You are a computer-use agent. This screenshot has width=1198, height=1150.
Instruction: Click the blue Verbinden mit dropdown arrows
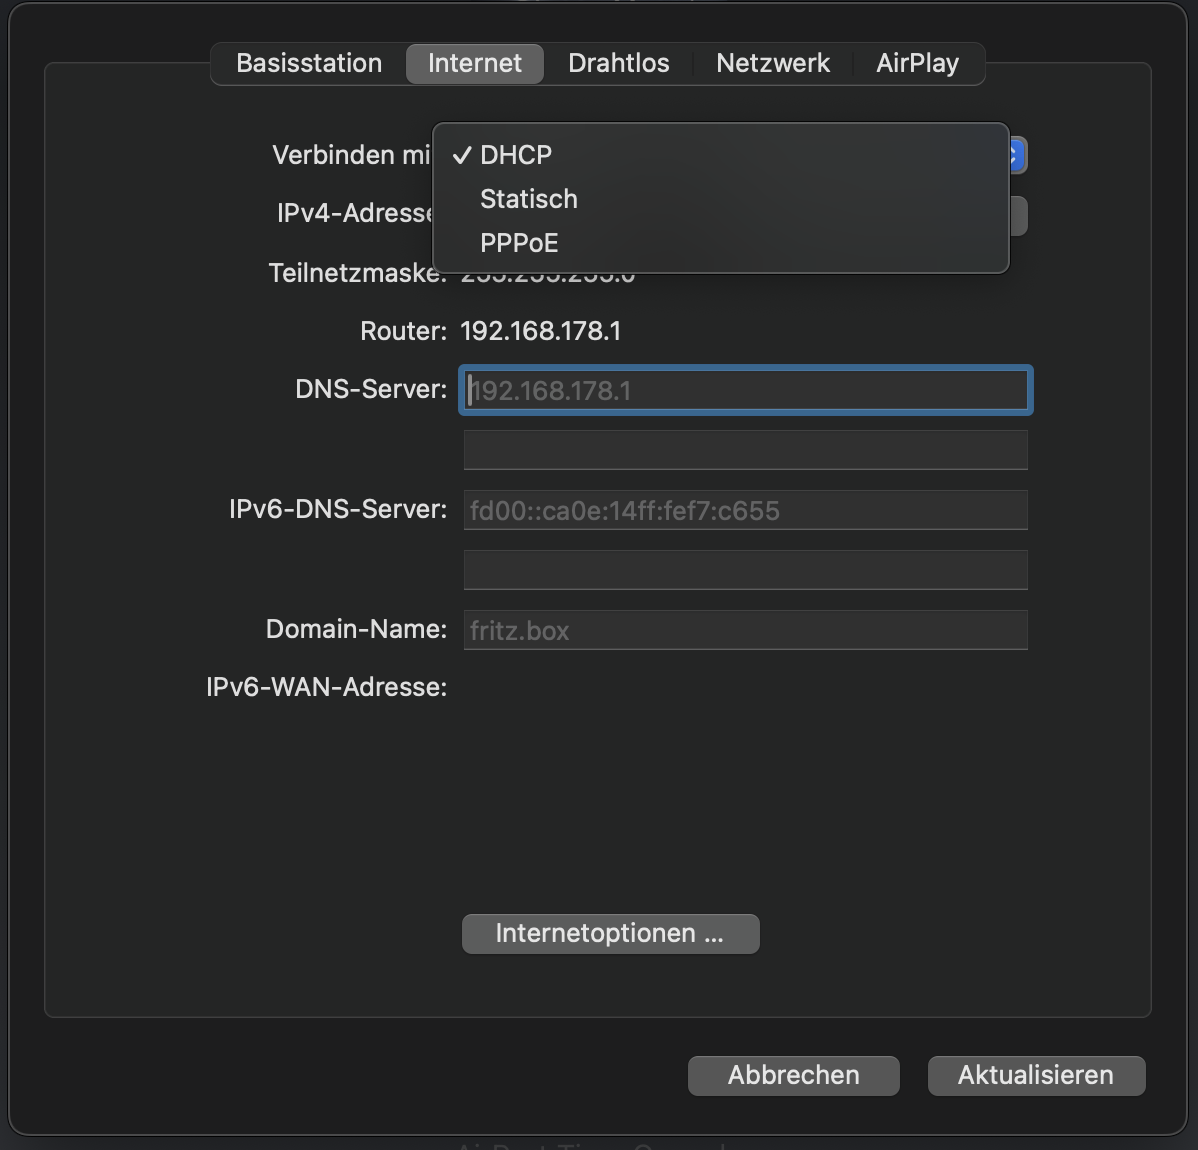pos(1017,155)
